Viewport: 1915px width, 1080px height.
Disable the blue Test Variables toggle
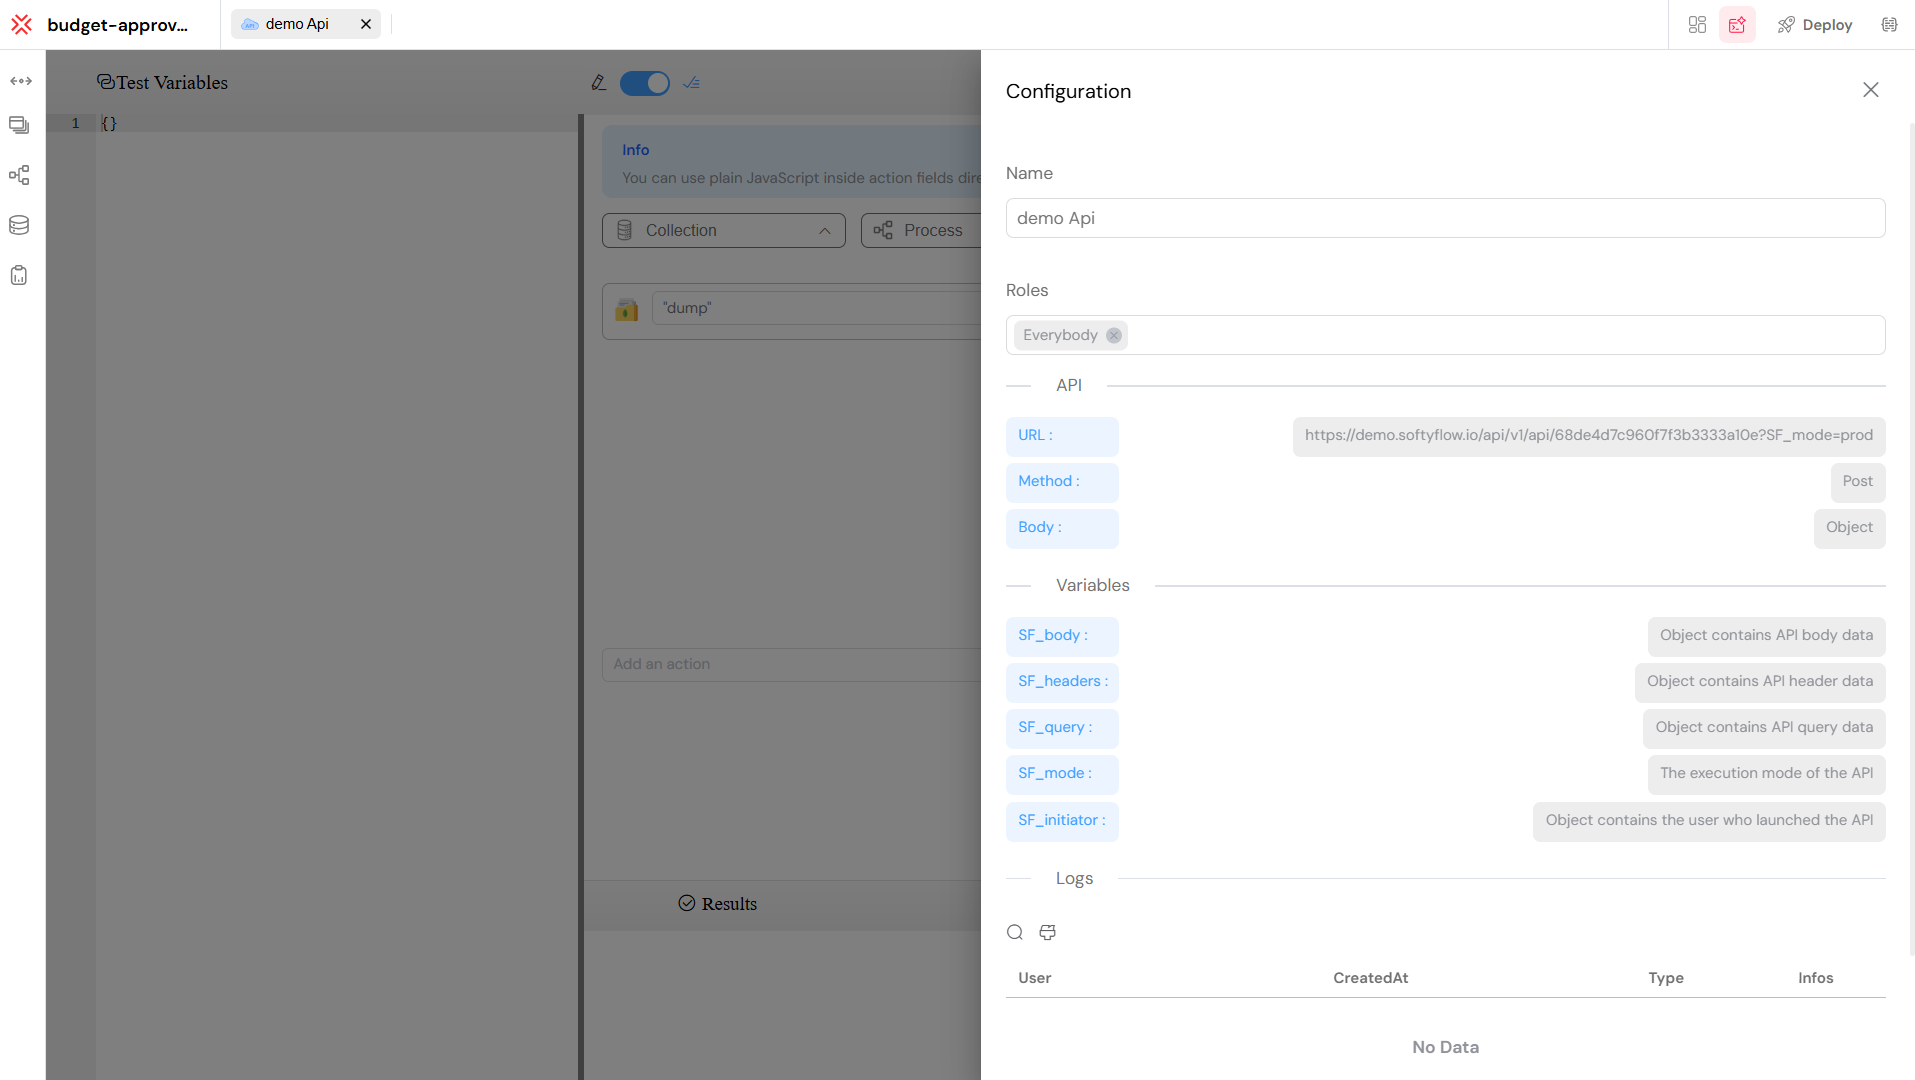645,83
